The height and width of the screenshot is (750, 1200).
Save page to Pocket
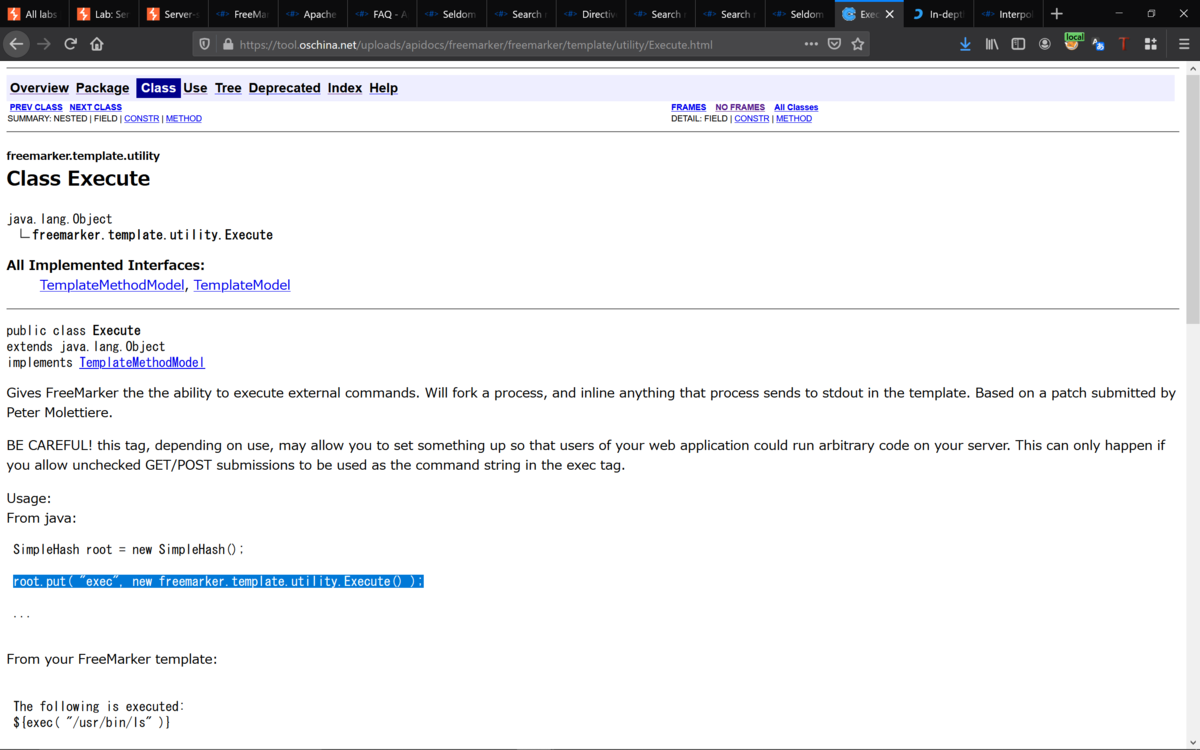click(834, 44)
